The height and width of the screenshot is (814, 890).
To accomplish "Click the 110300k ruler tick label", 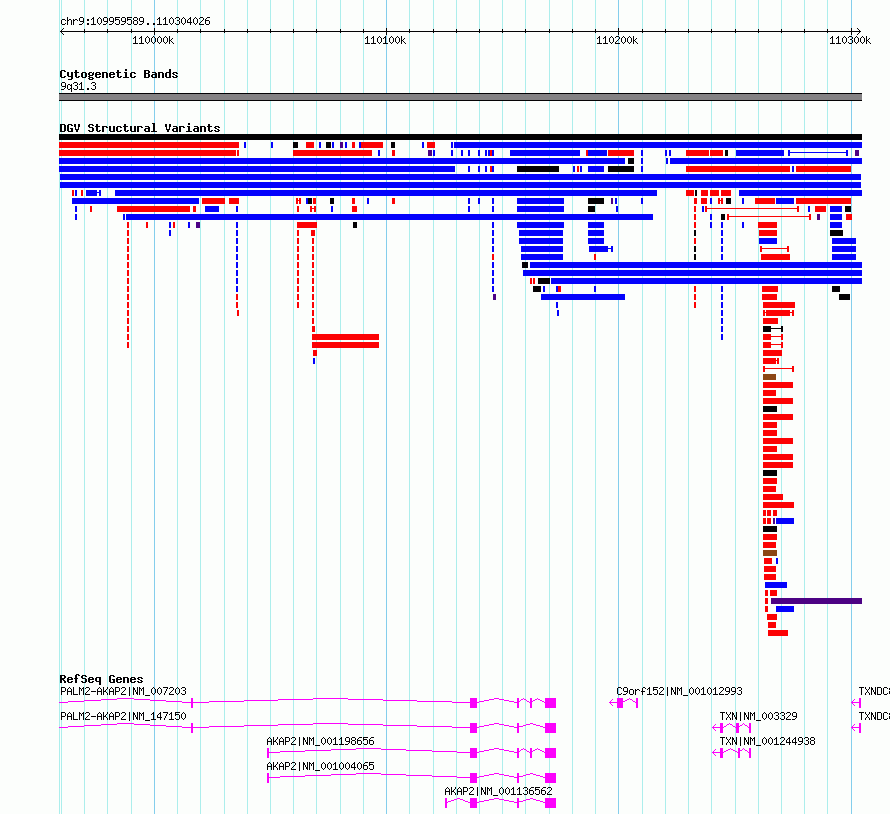I will tap(850, 40).
